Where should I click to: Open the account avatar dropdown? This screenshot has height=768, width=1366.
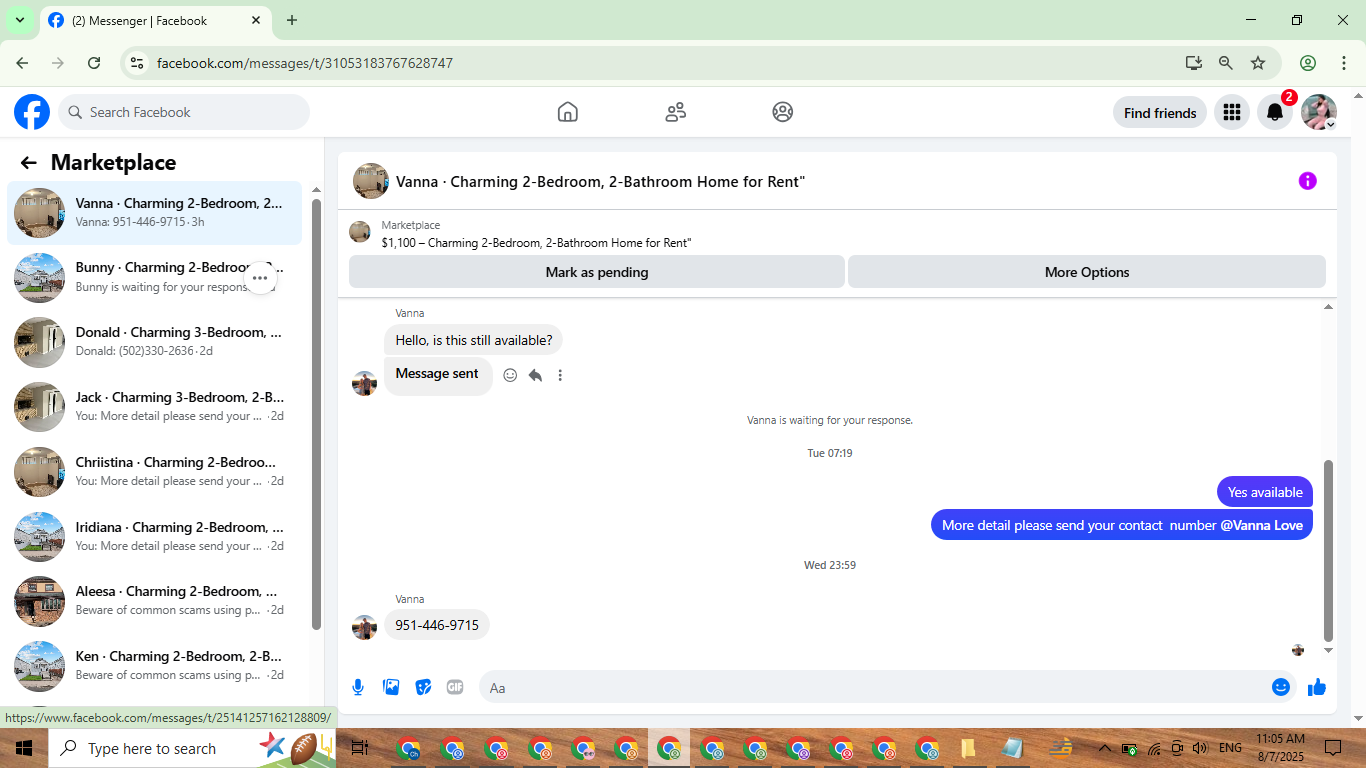(1319, 113)
